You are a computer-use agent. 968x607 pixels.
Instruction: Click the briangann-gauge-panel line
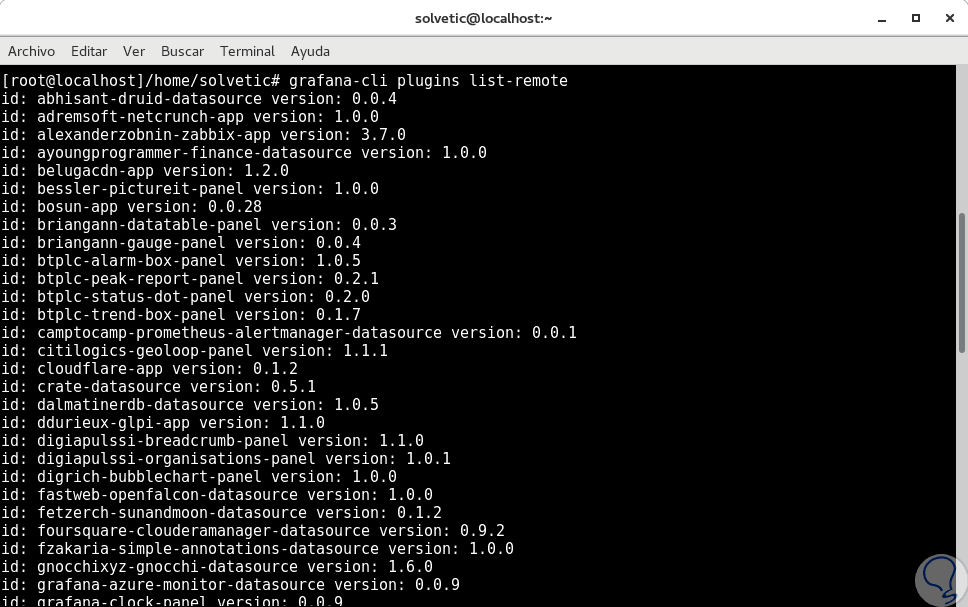click(x=181, y=243)
